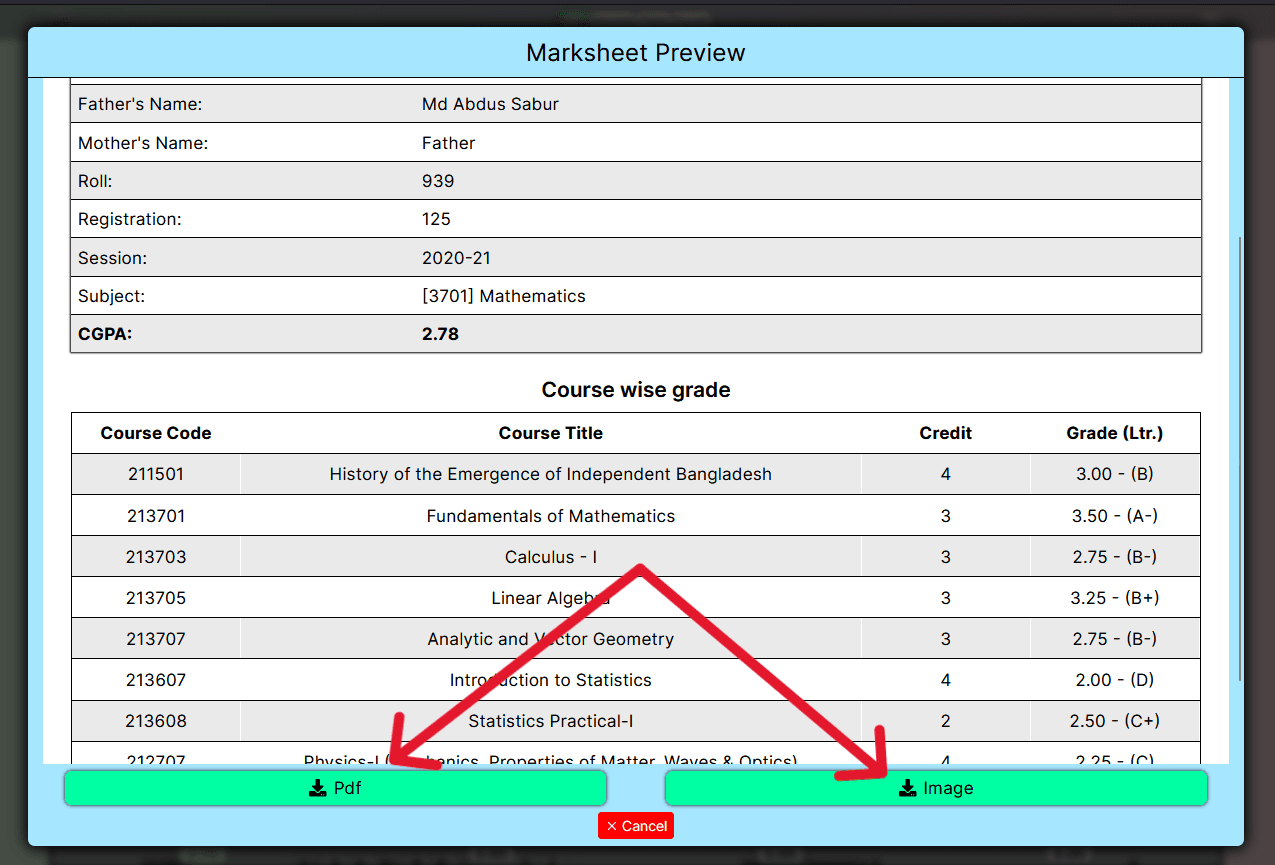Select the Introduction to Statistics row title
The width and height of the screenshot is (1275, 865).
[x=550, y=680]
